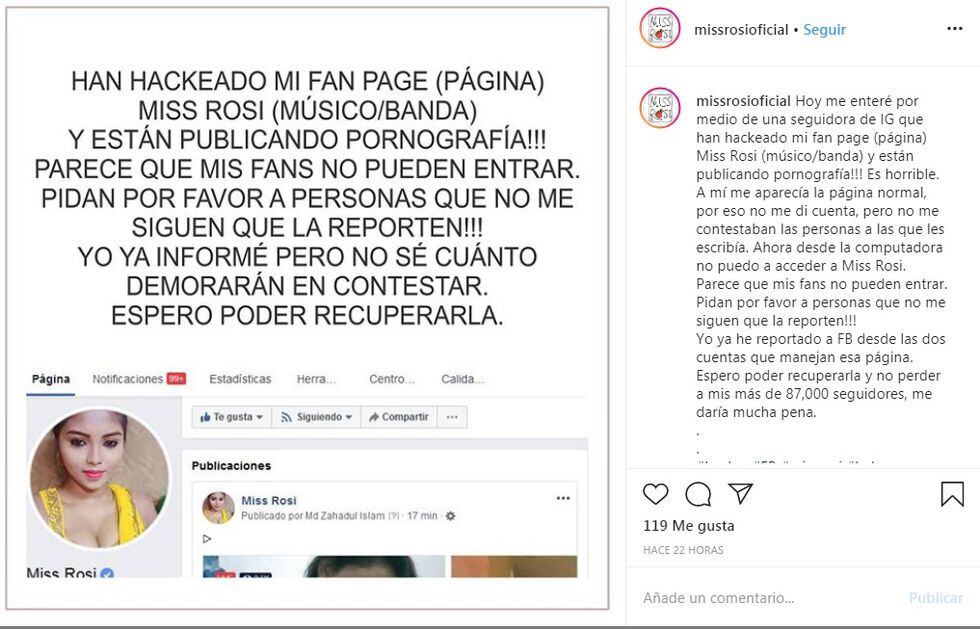
Task: Click the play triangle under Miss Rosi post
Action: 207,538
